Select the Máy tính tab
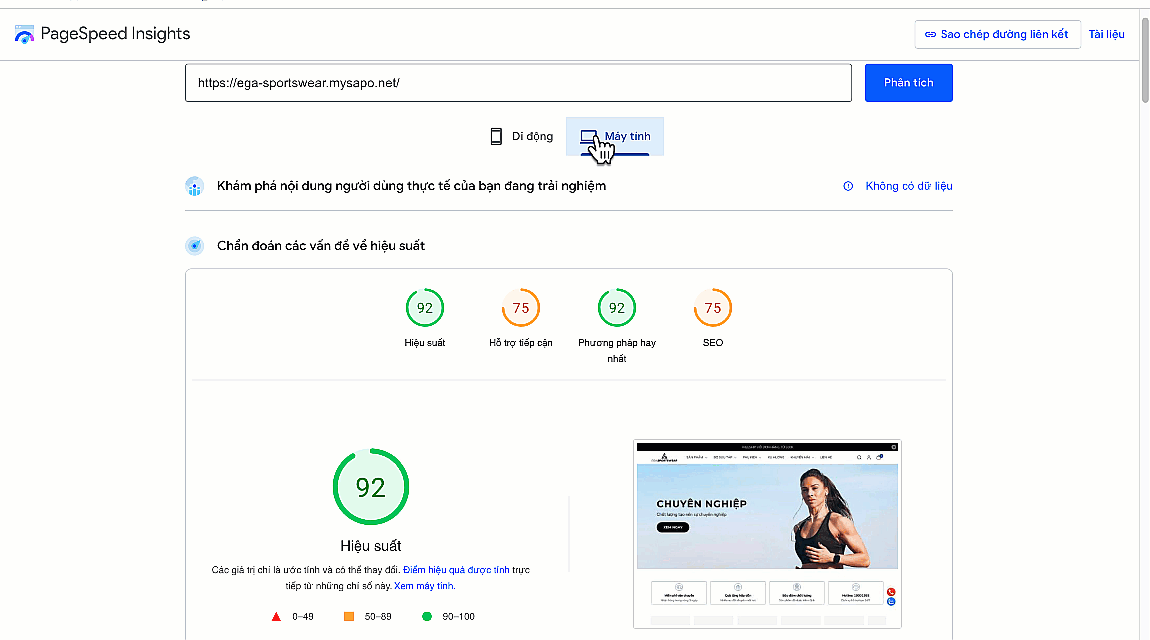 coord(615,137)
